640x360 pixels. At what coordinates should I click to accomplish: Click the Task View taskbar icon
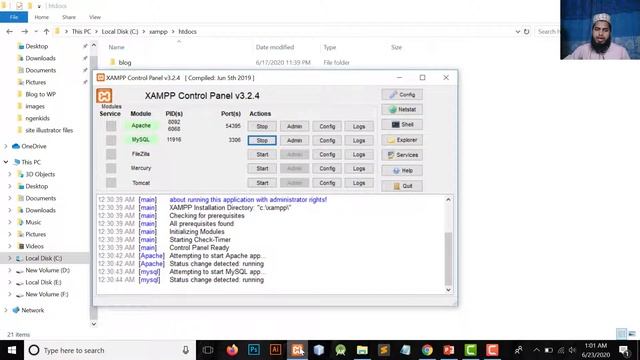(208, 350)
